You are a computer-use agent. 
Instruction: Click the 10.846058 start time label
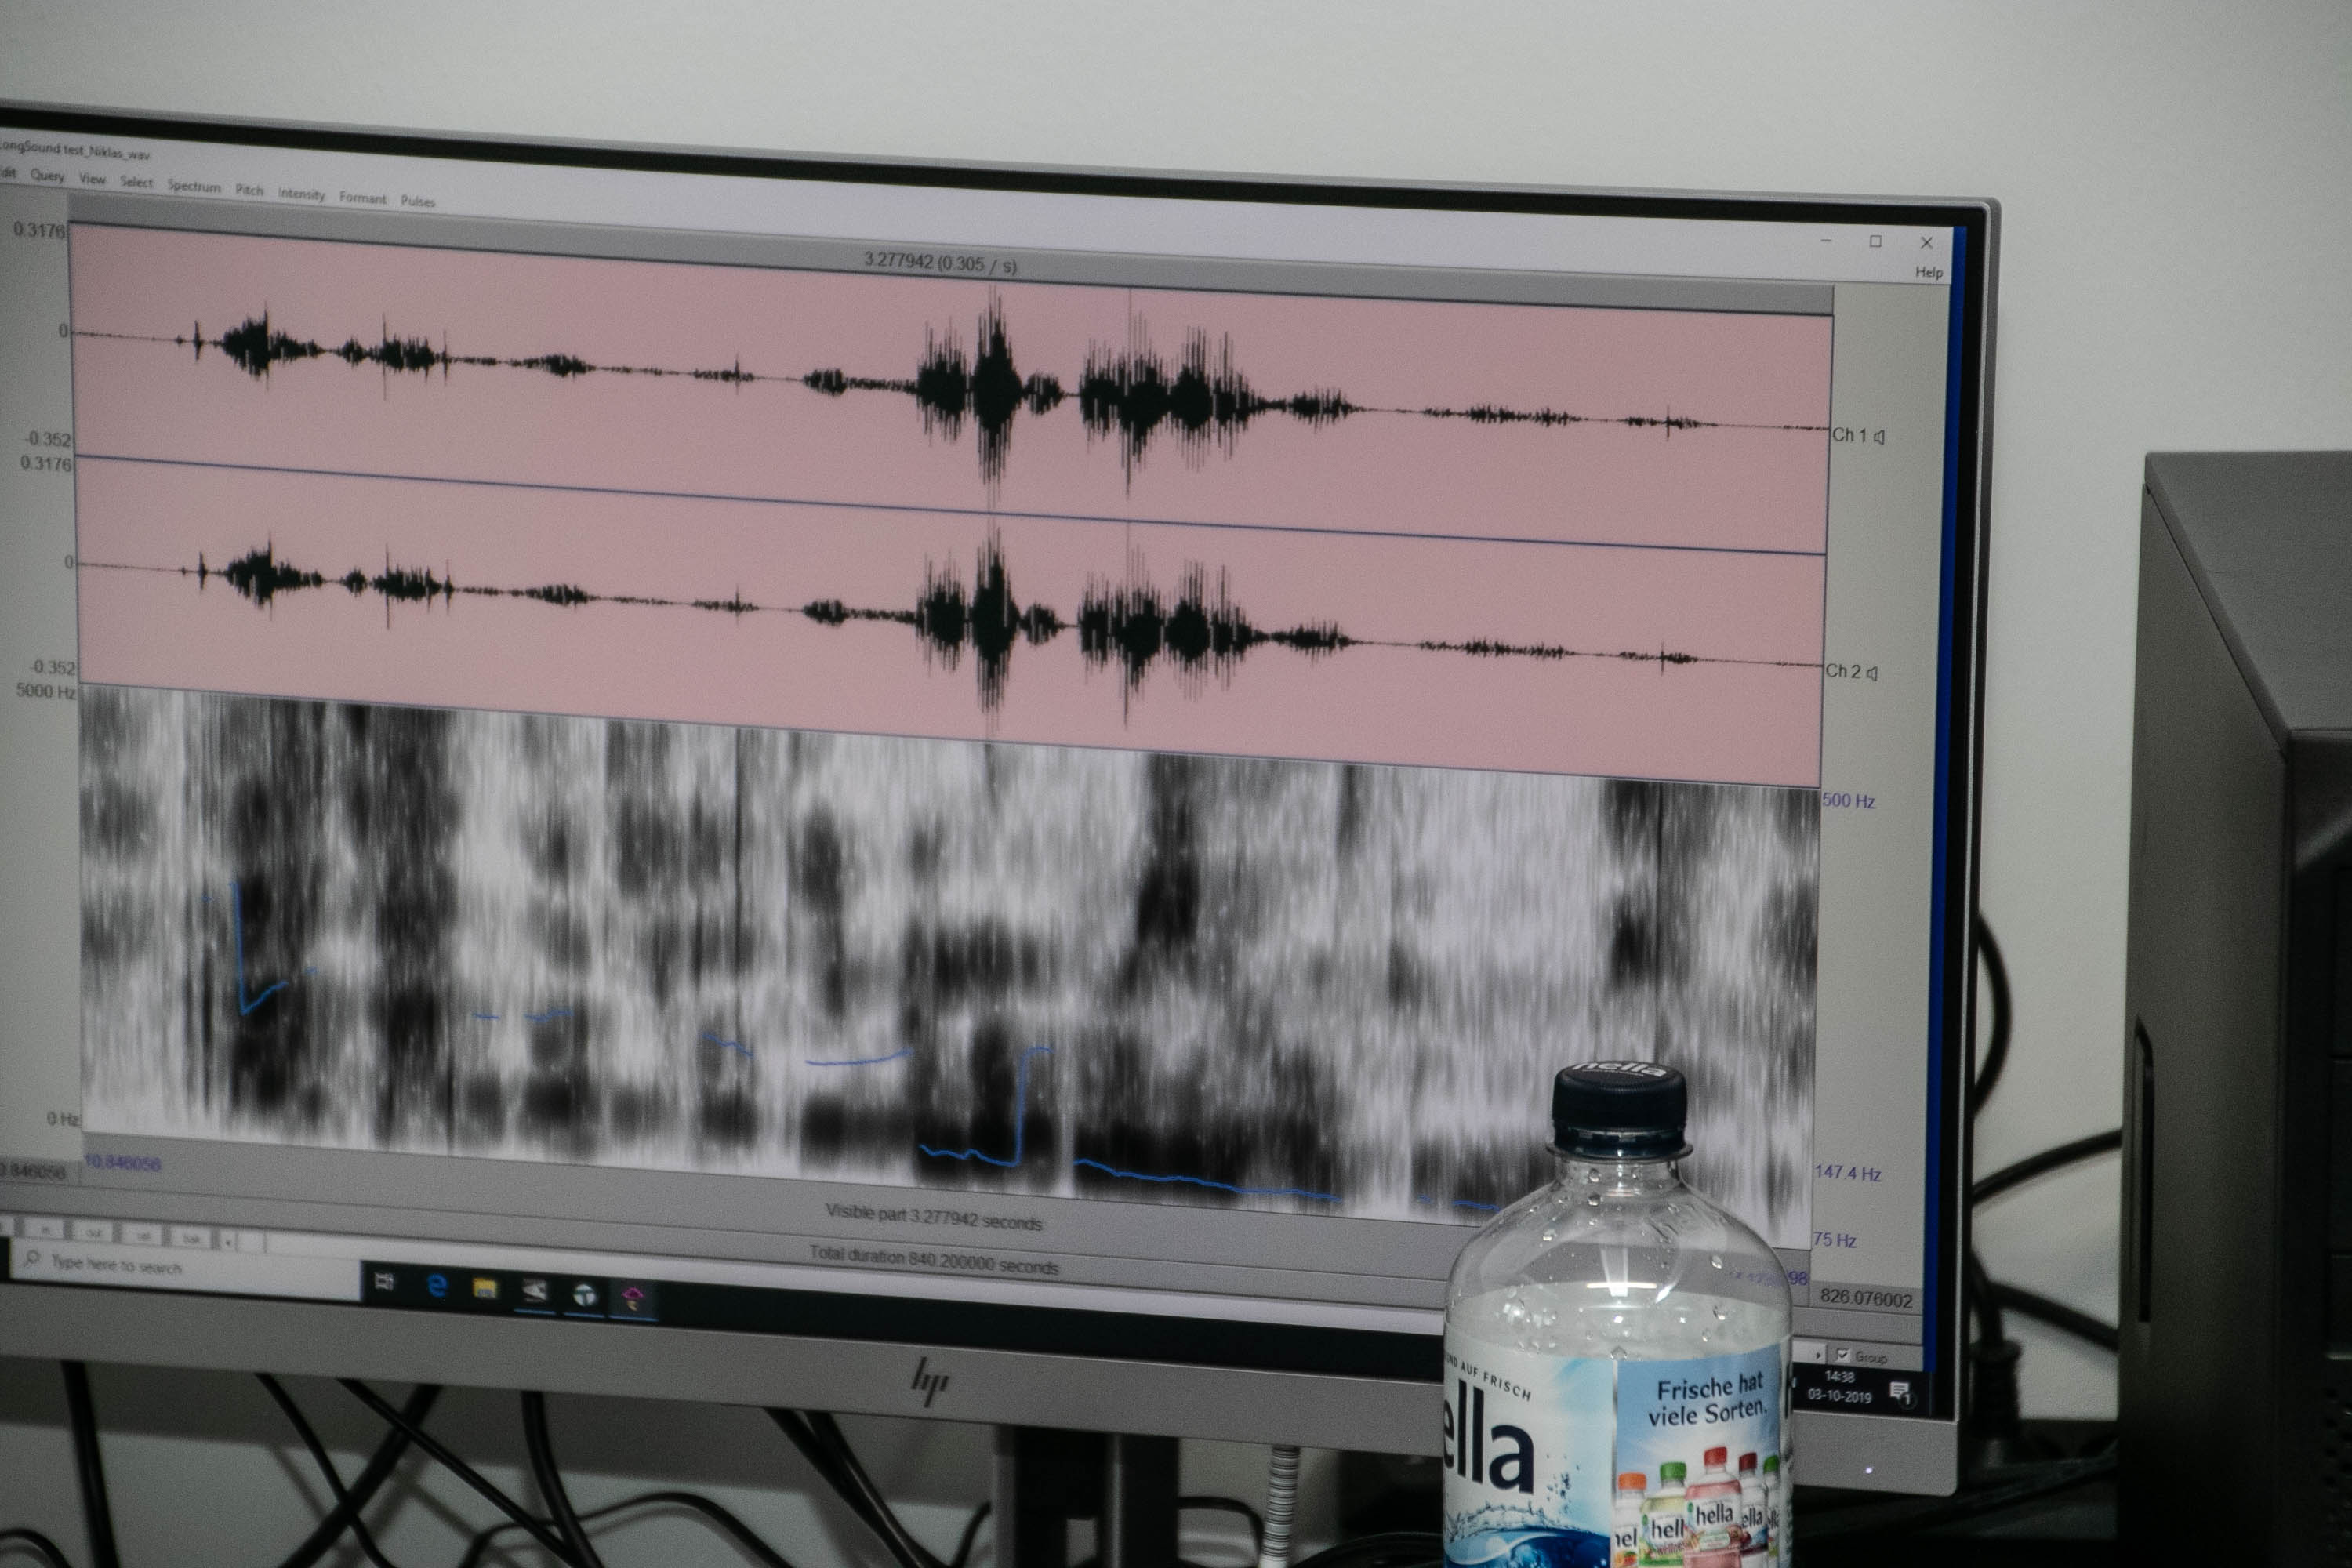[x=122, y=1163]
